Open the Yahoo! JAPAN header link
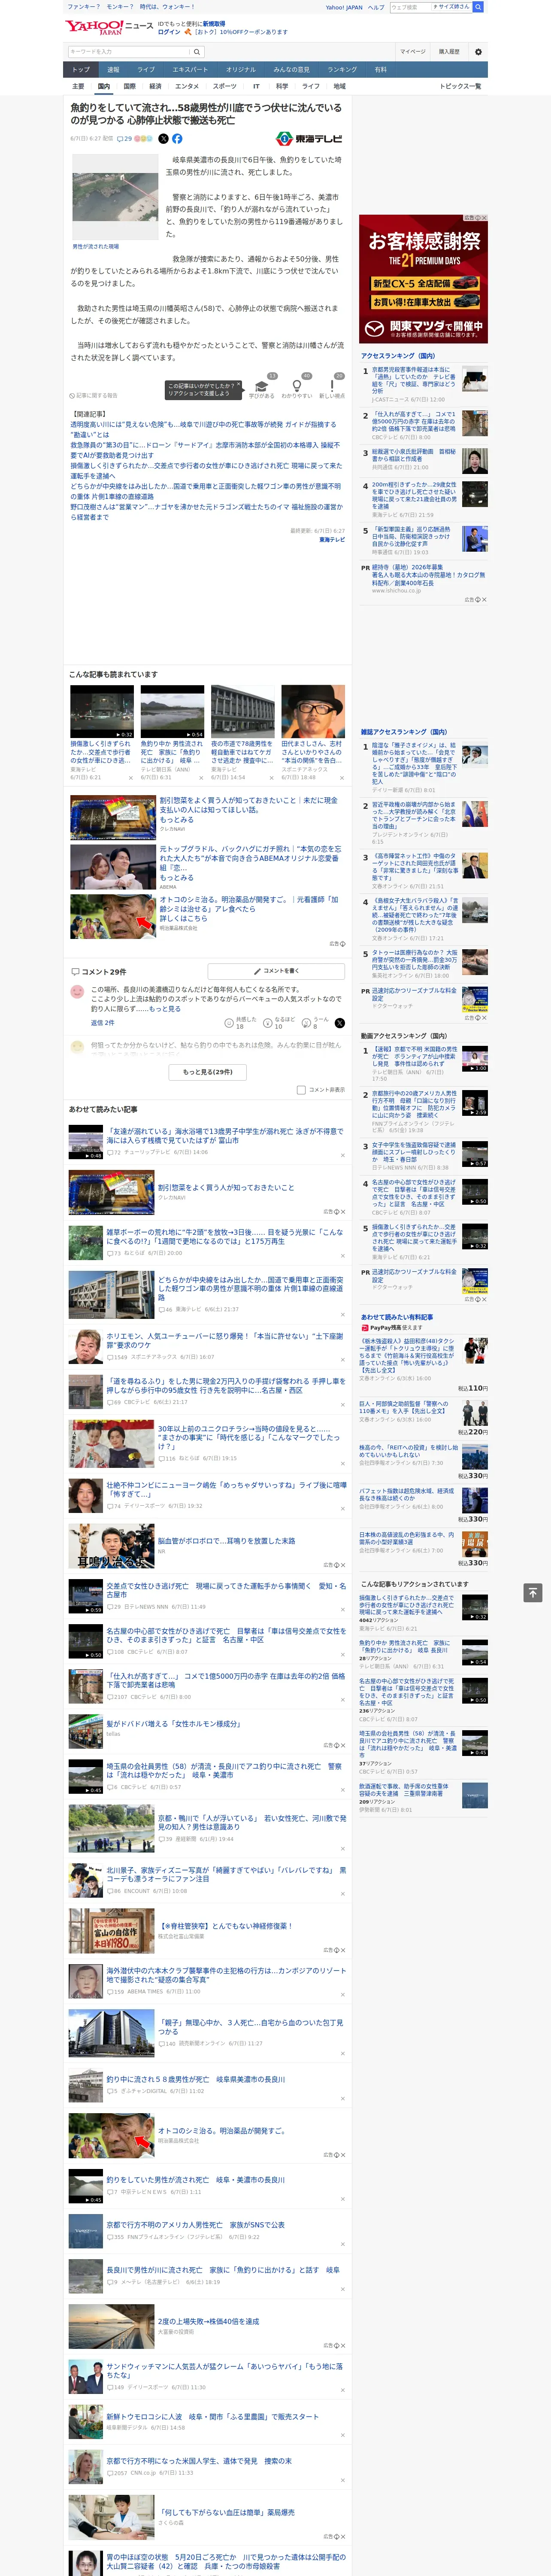551x2576 pixels. click(344, 7)
